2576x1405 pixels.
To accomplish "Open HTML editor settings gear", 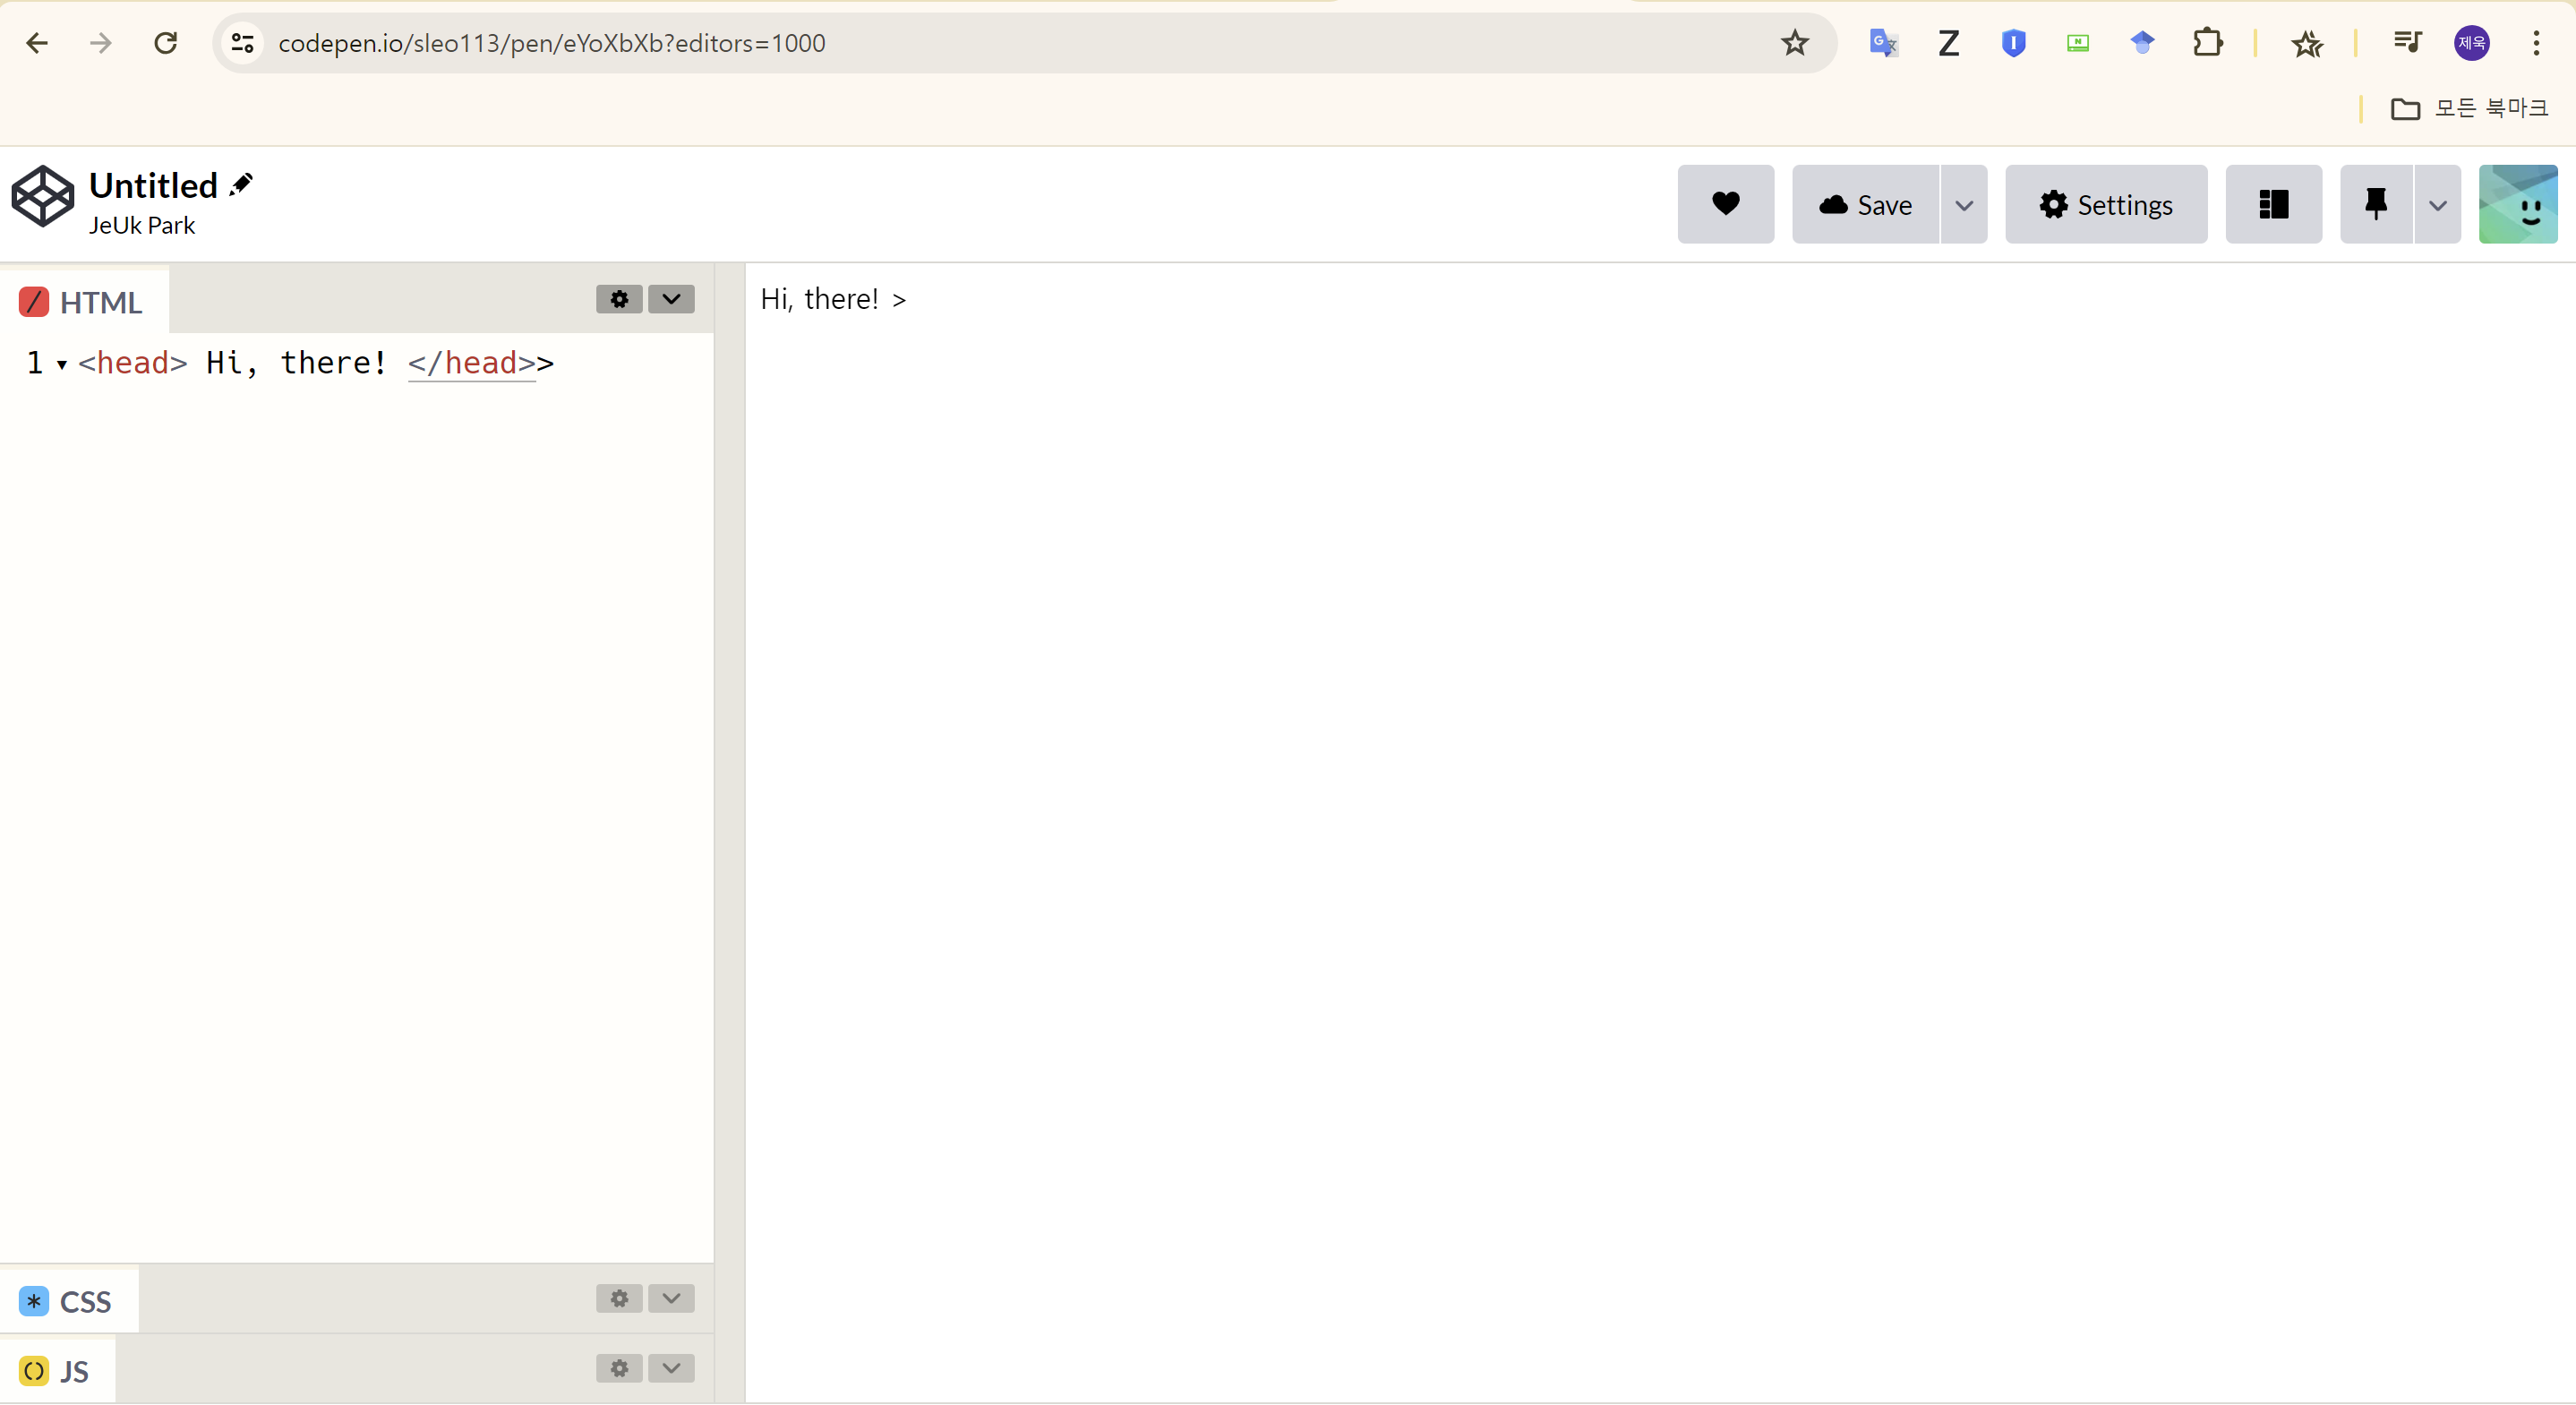I will 619,299.
